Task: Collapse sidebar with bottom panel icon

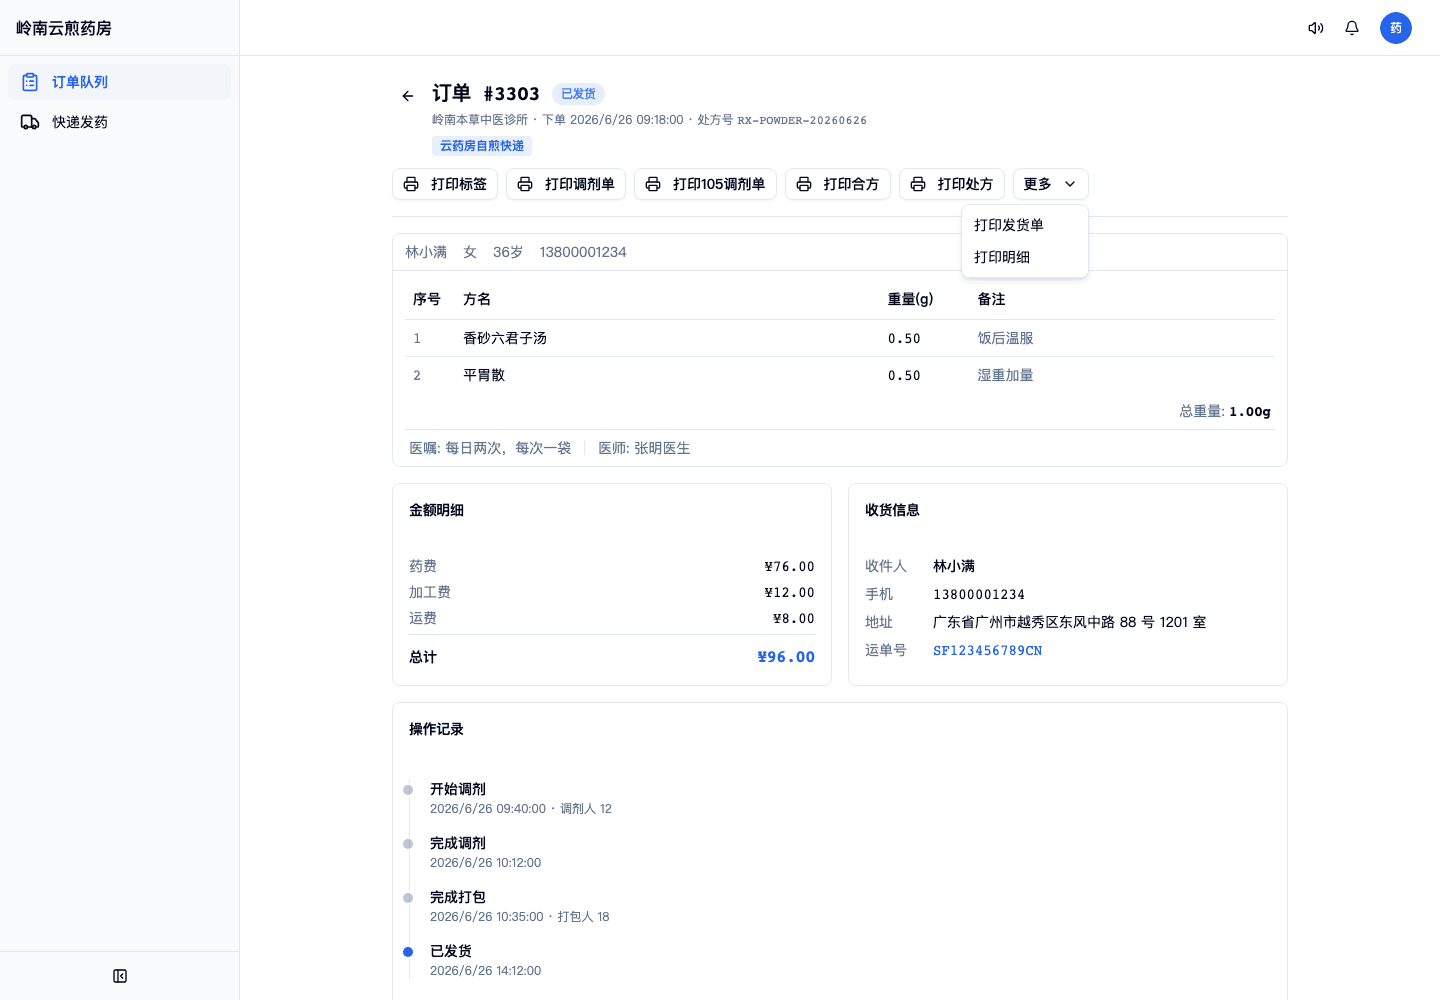Action: click(120, 976)
